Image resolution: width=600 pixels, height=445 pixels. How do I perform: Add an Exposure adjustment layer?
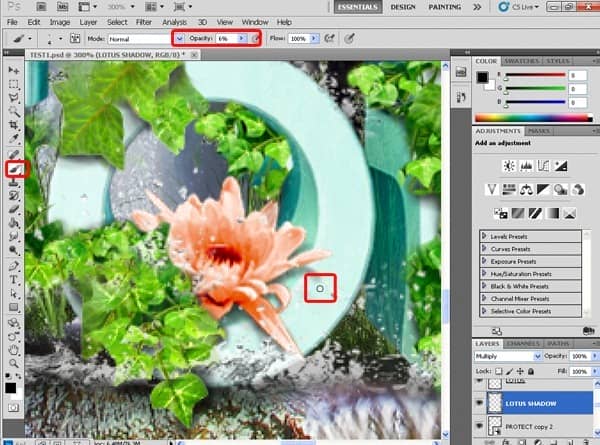(x=561, y=166)
